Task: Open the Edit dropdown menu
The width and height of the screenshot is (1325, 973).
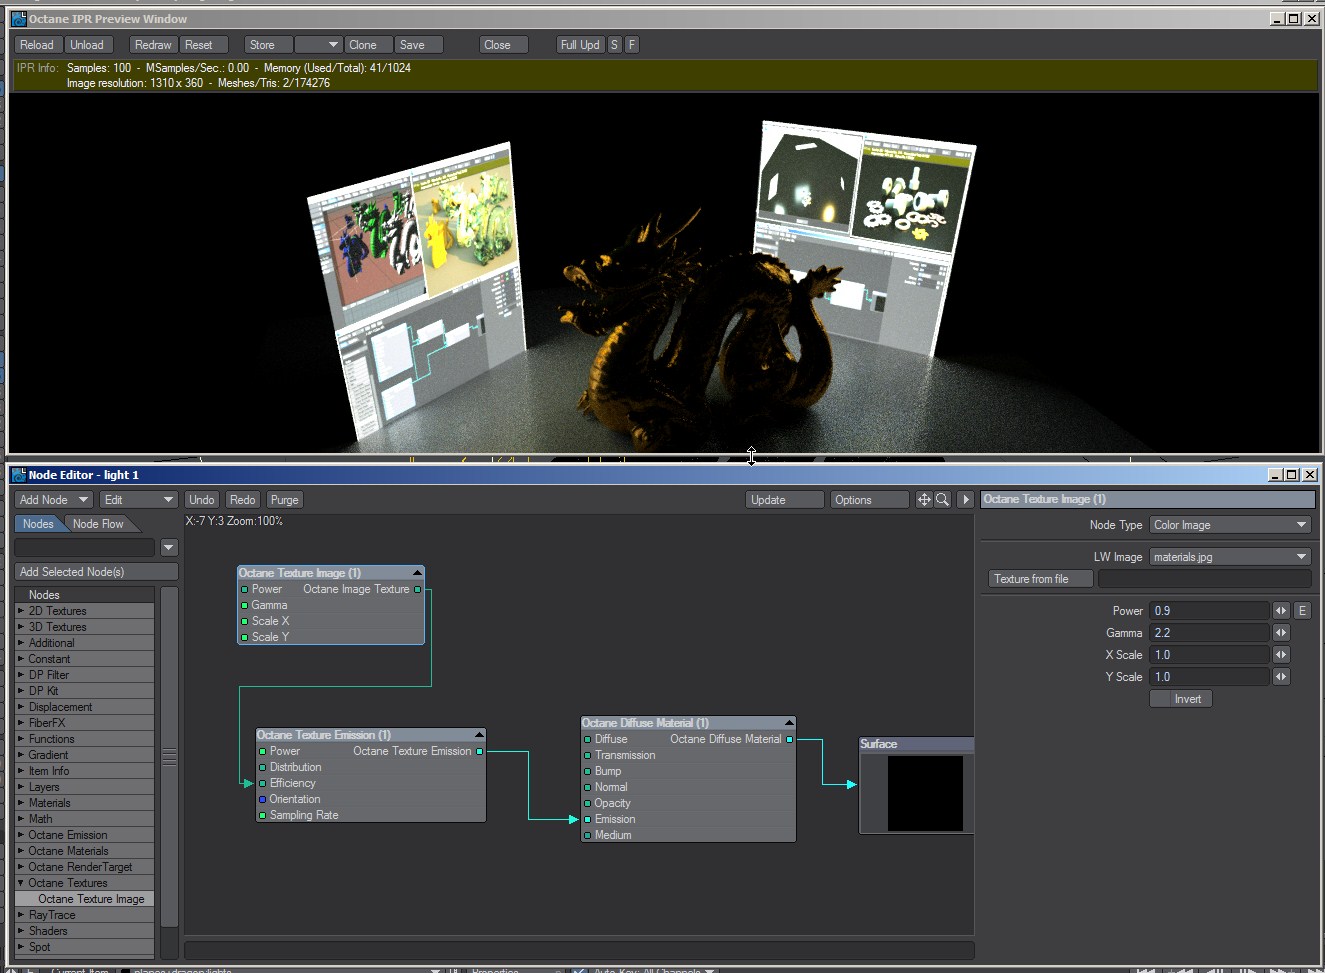Action: (139, 500)
